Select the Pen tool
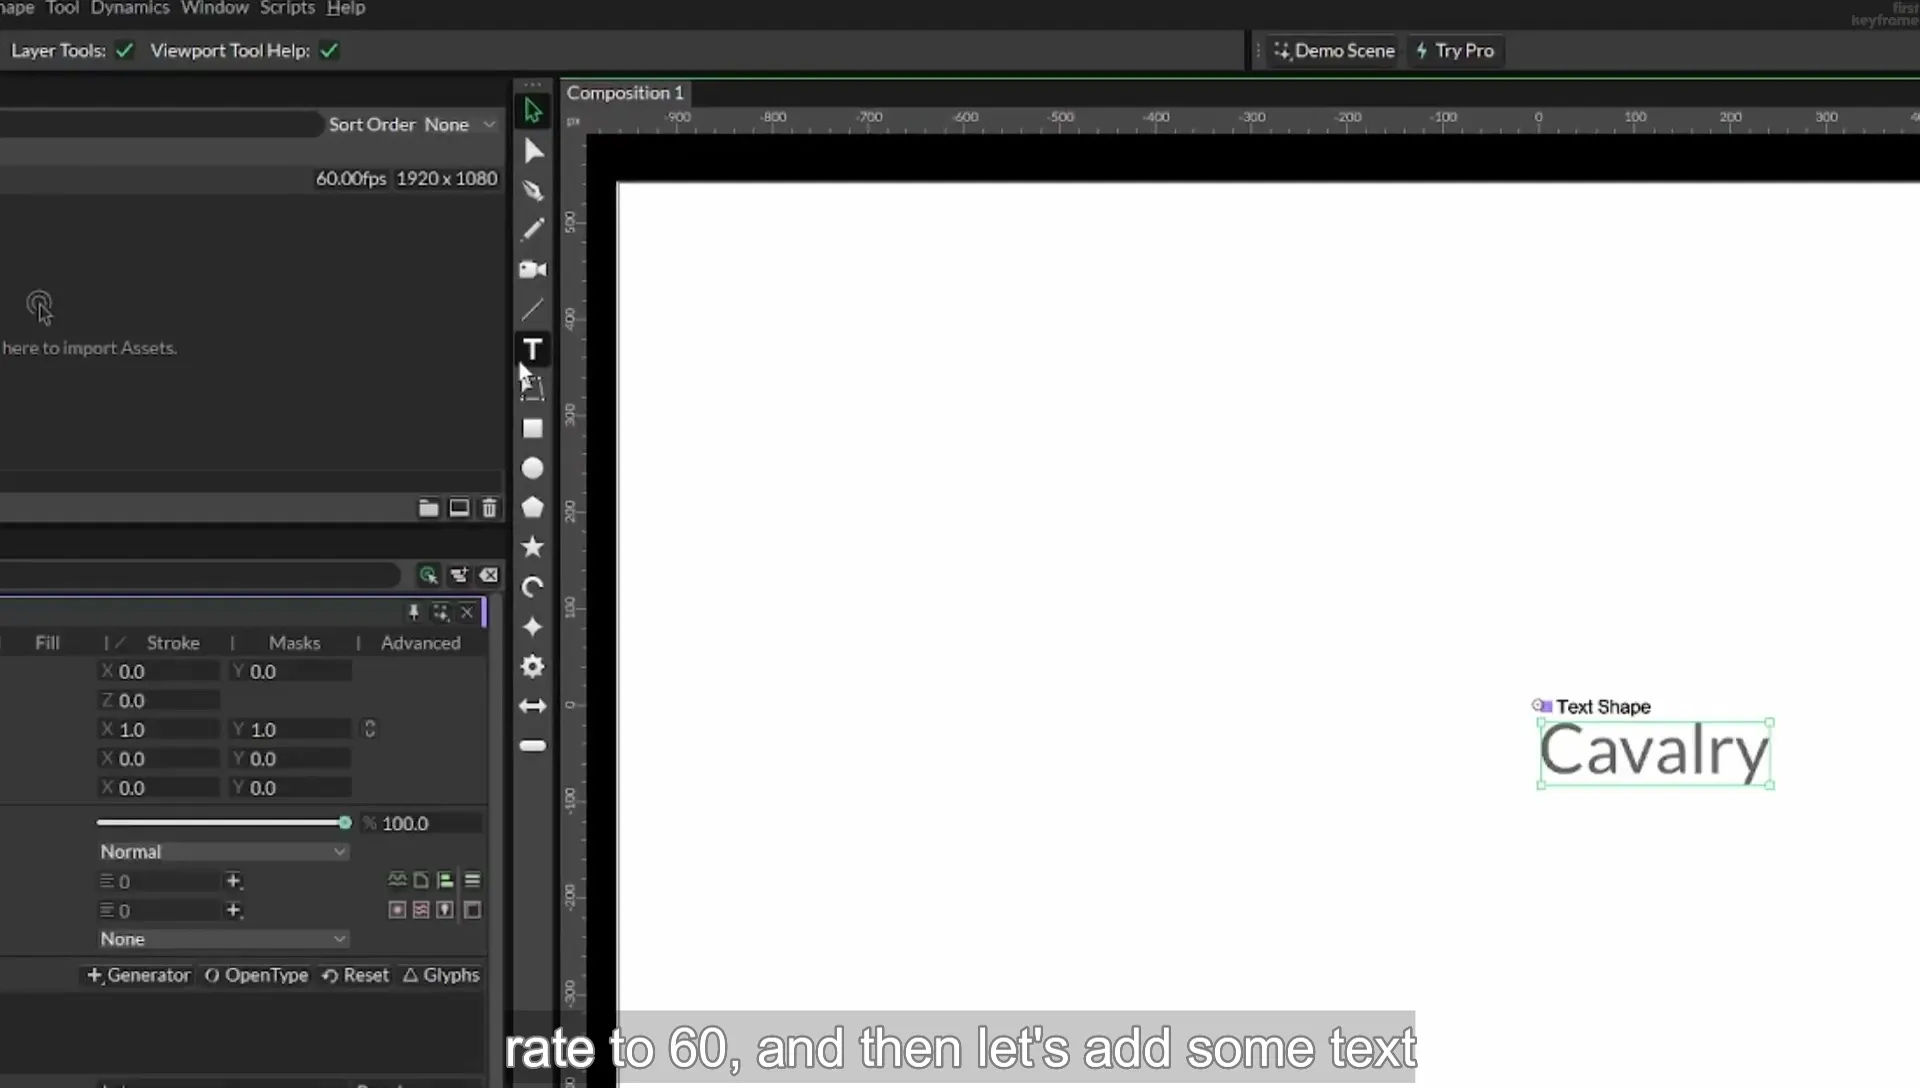Viewport: 1920px width, 1088px height. click(x=533, y=190)
